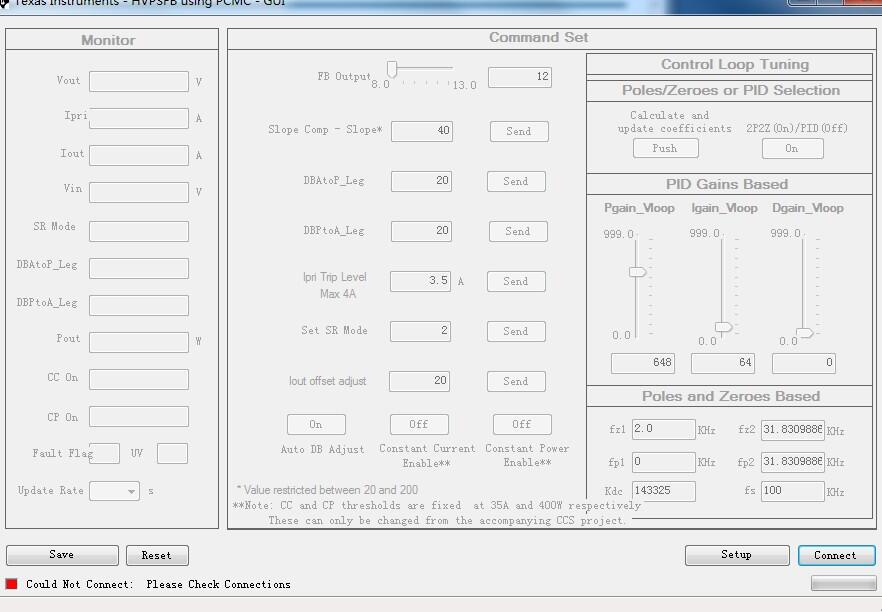Click the Pgain_Vloop slider handle

click(637, 272)
